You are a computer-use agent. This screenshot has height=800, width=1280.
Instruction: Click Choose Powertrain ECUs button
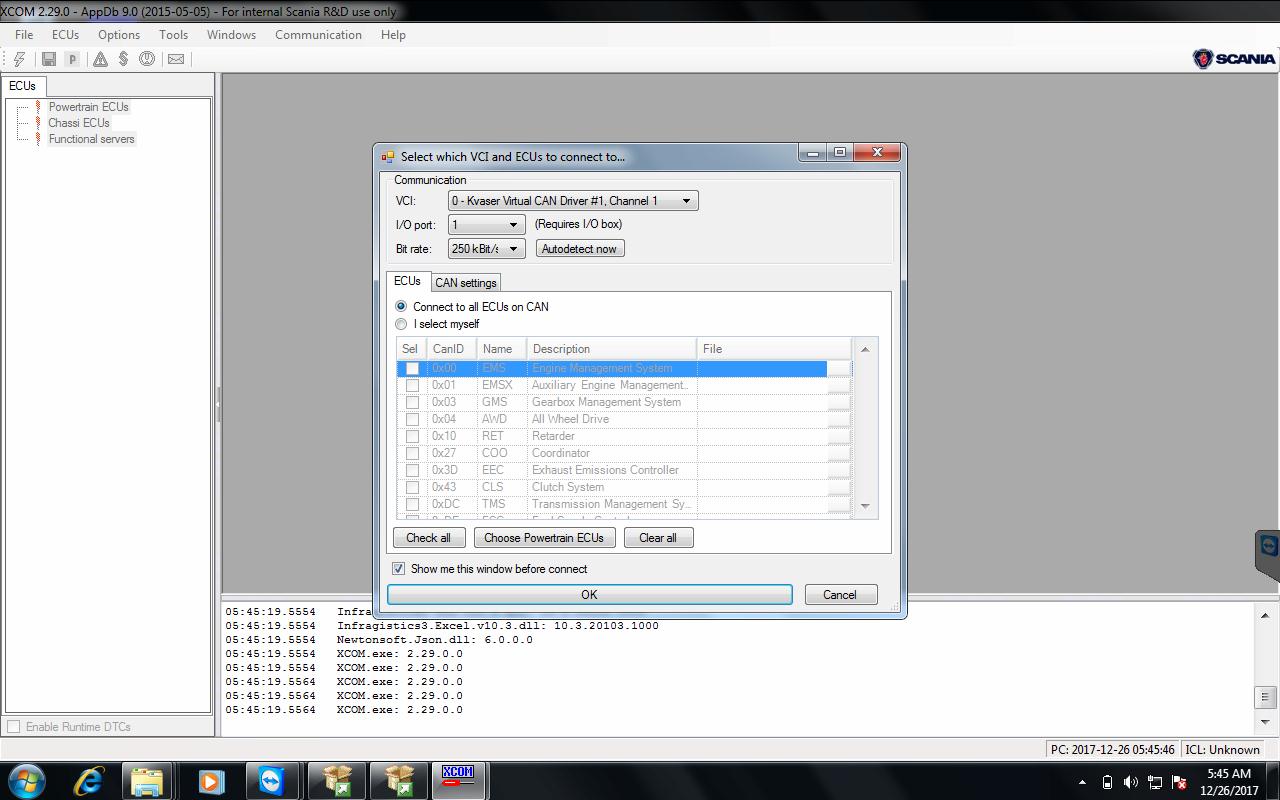(x=544, y=538)
